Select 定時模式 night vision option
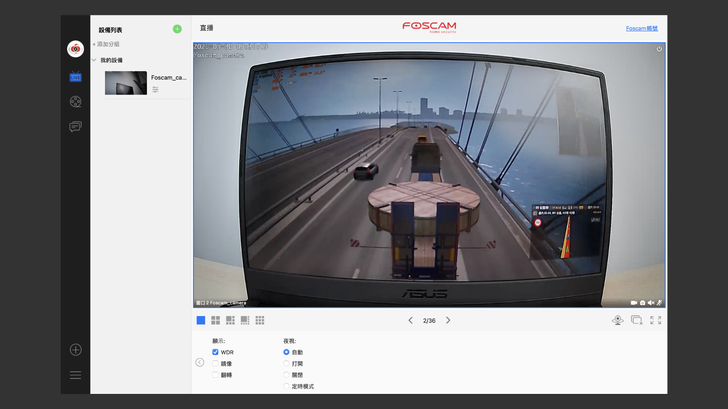This screenshot has width=728, height=409. (286, 386)
